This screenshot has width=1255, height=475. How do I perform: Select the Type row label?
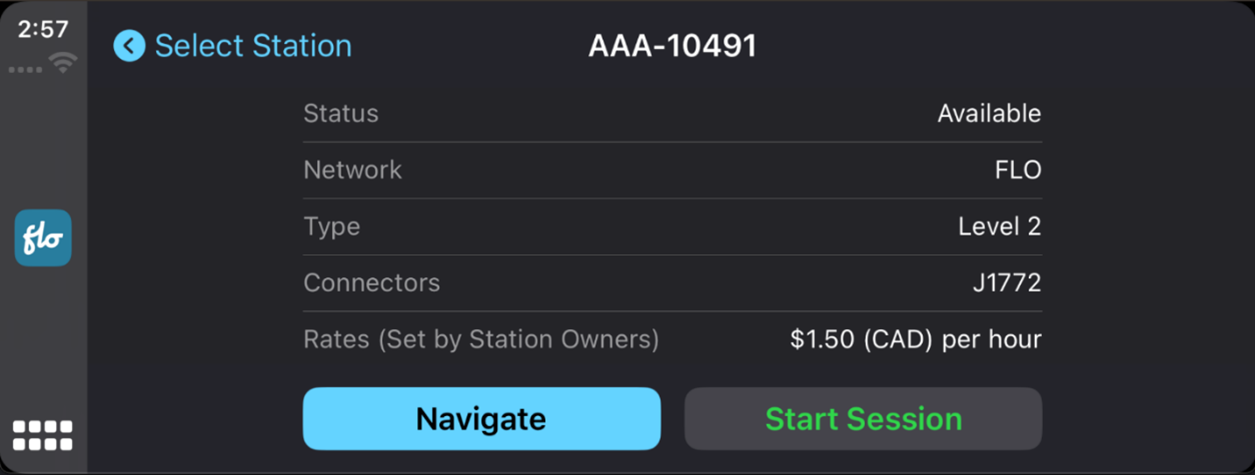[331, 227]
